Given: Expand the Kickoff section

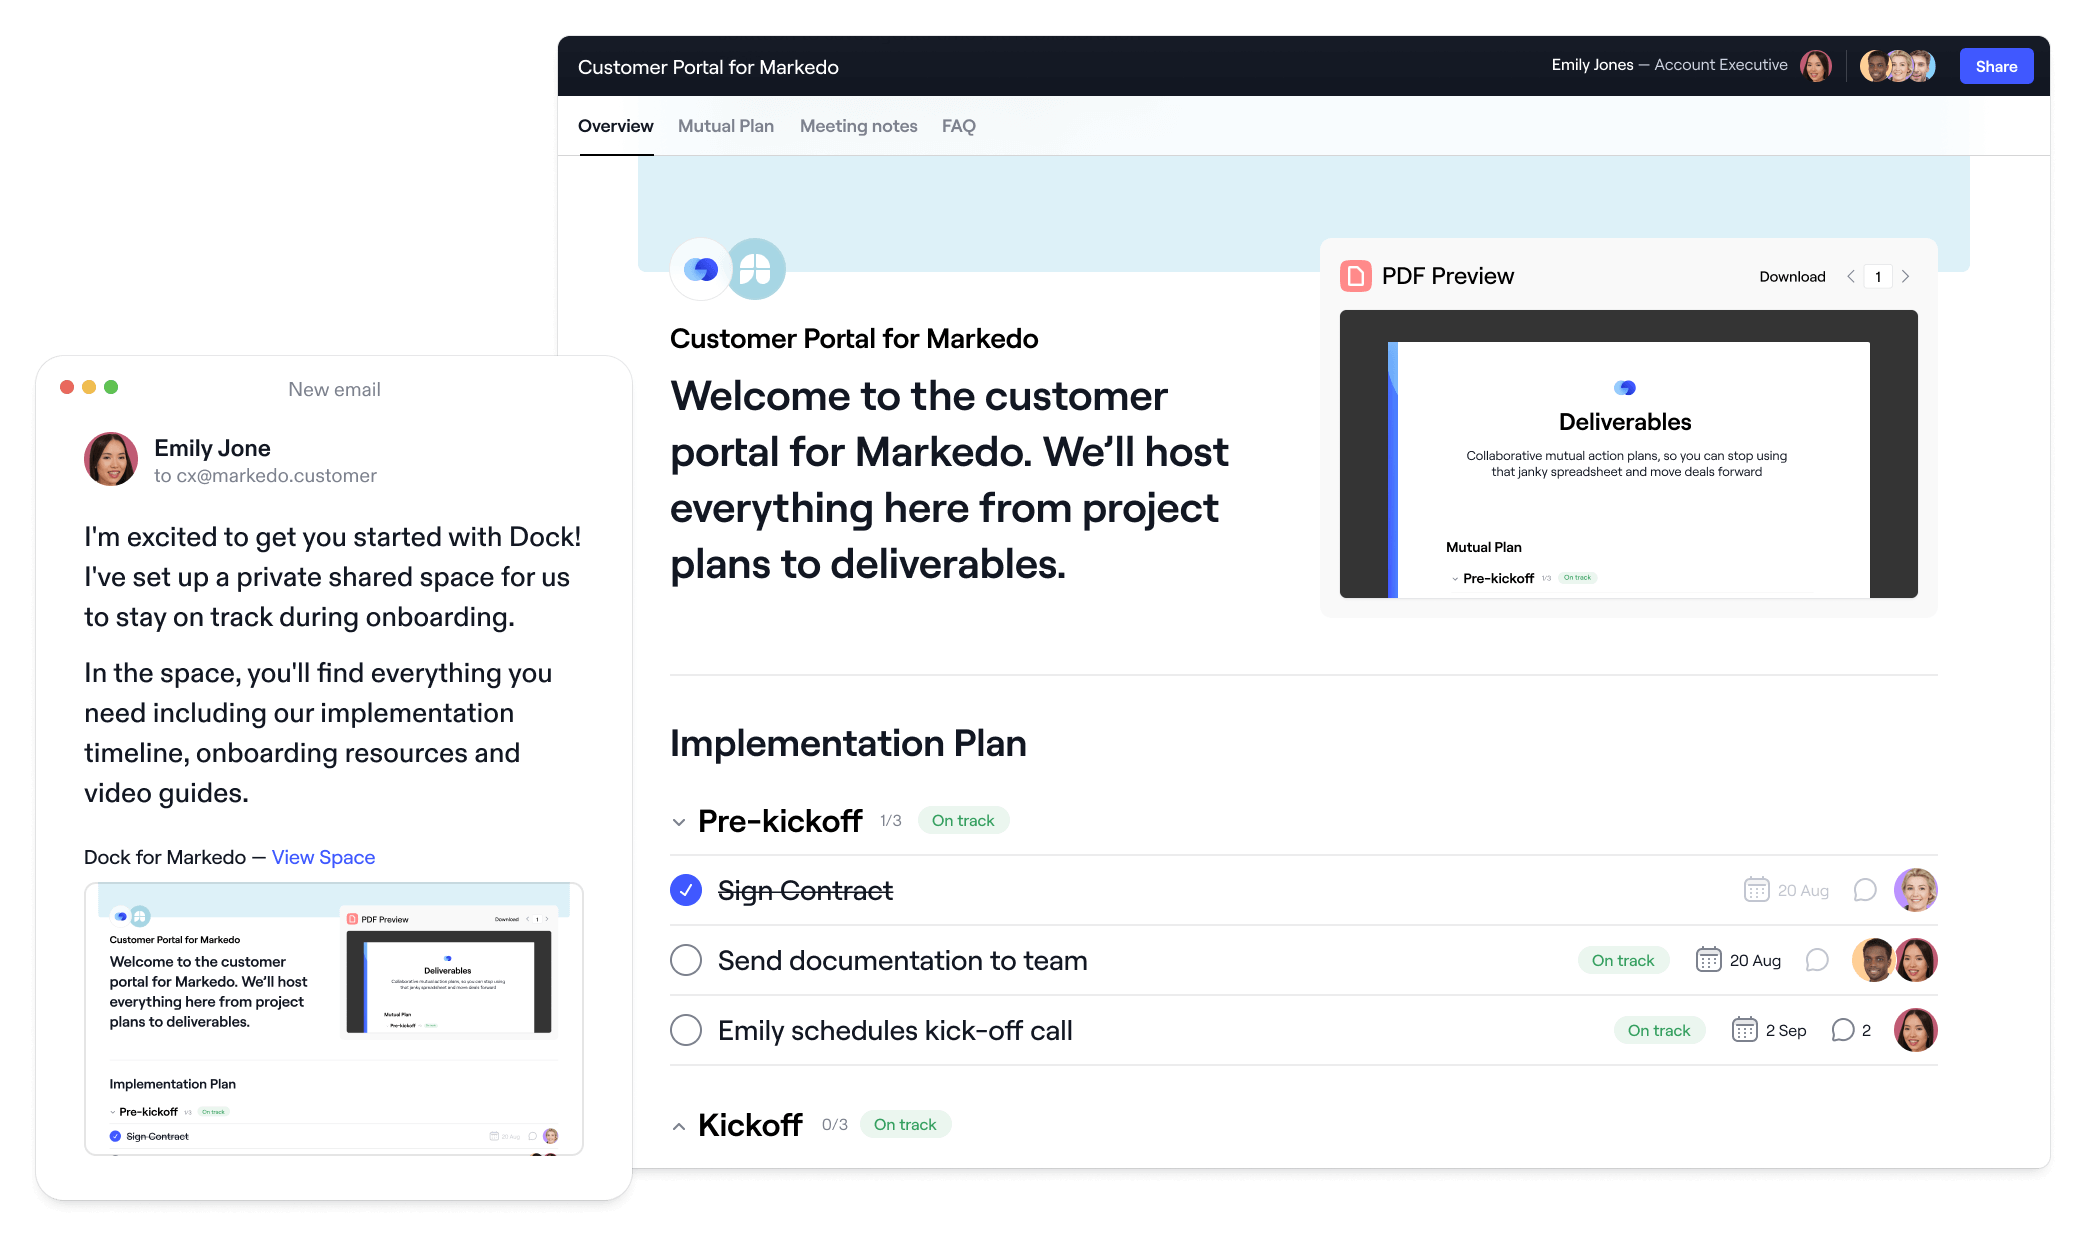Looking at the screenshot, I should pos(678,1125).
